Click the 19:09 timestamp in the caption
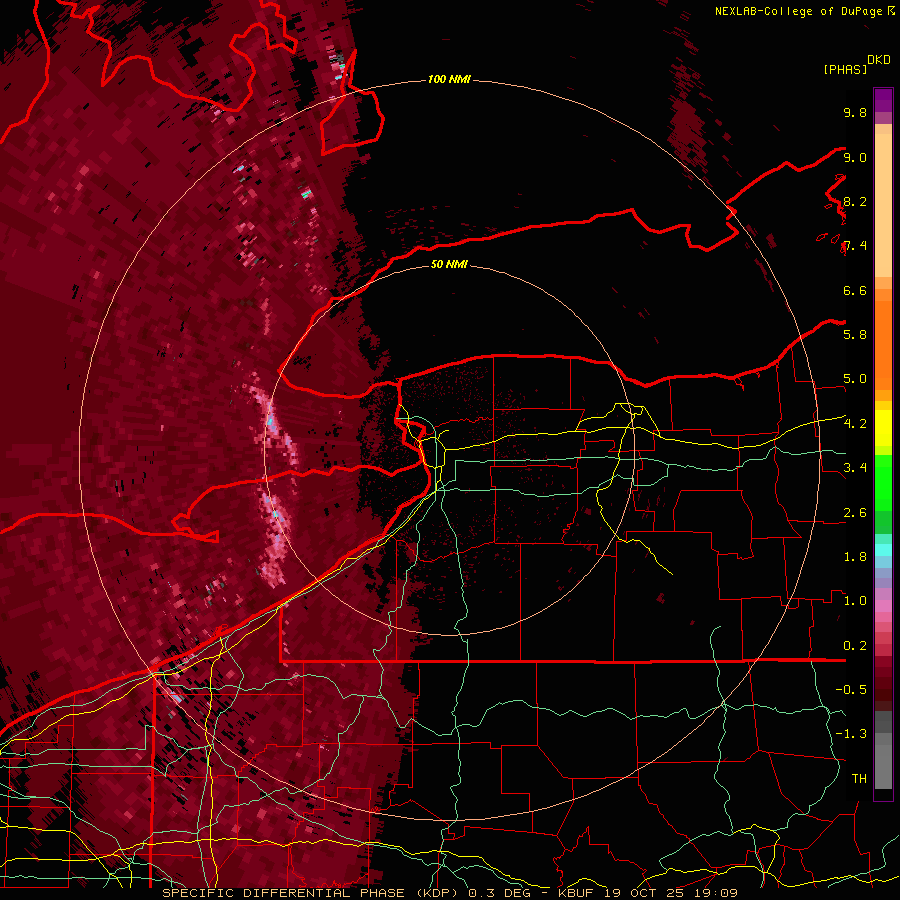The image size is (900, 900). pos(716,893)
